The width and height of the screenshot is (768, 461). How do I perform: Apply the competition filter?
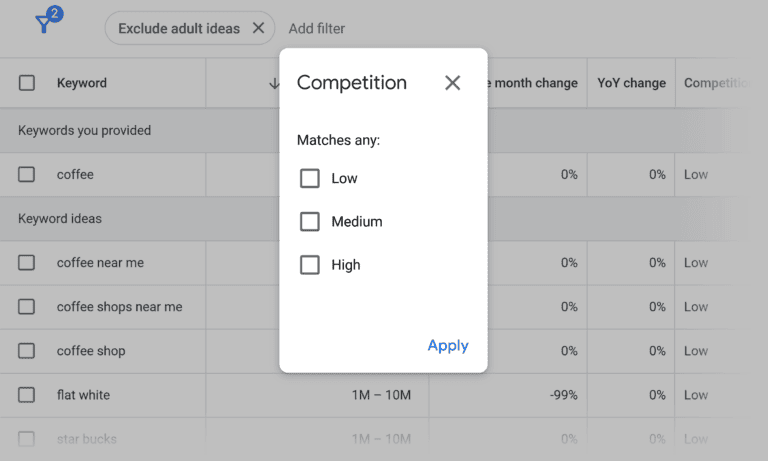coord(448,345)
